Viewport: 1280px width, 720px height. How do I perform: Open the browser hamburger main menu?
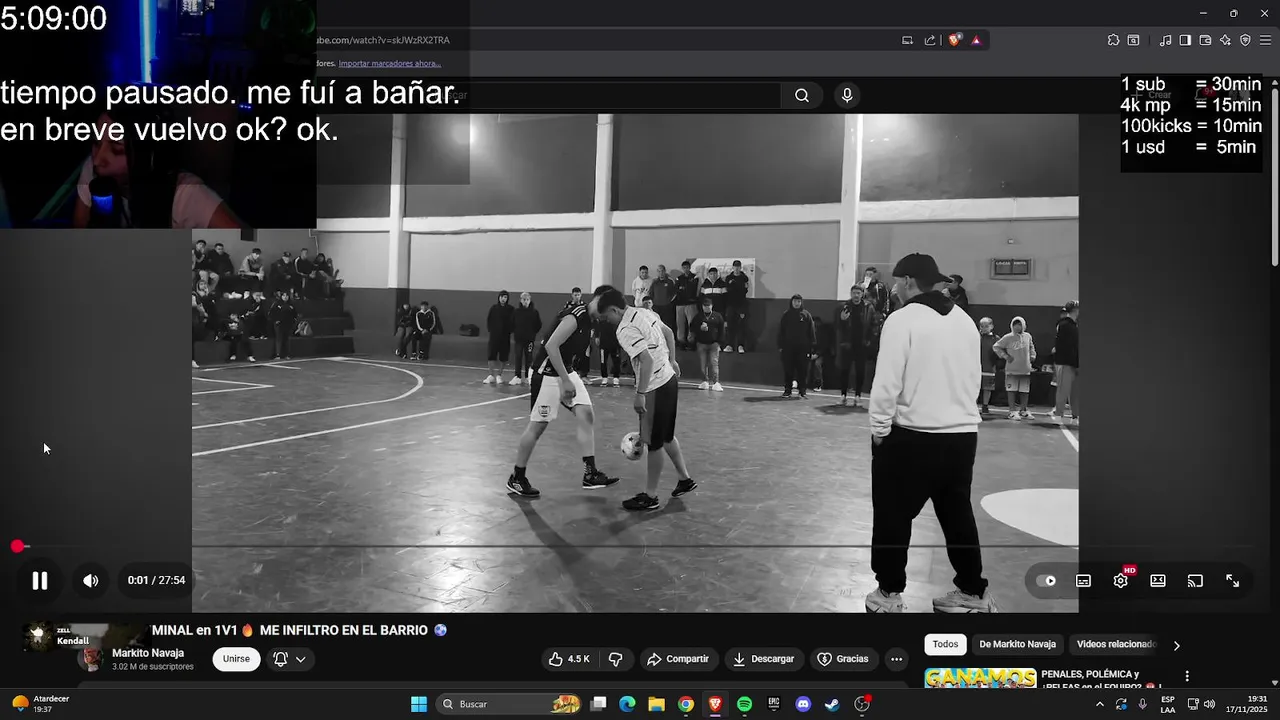click(1265, 40)
